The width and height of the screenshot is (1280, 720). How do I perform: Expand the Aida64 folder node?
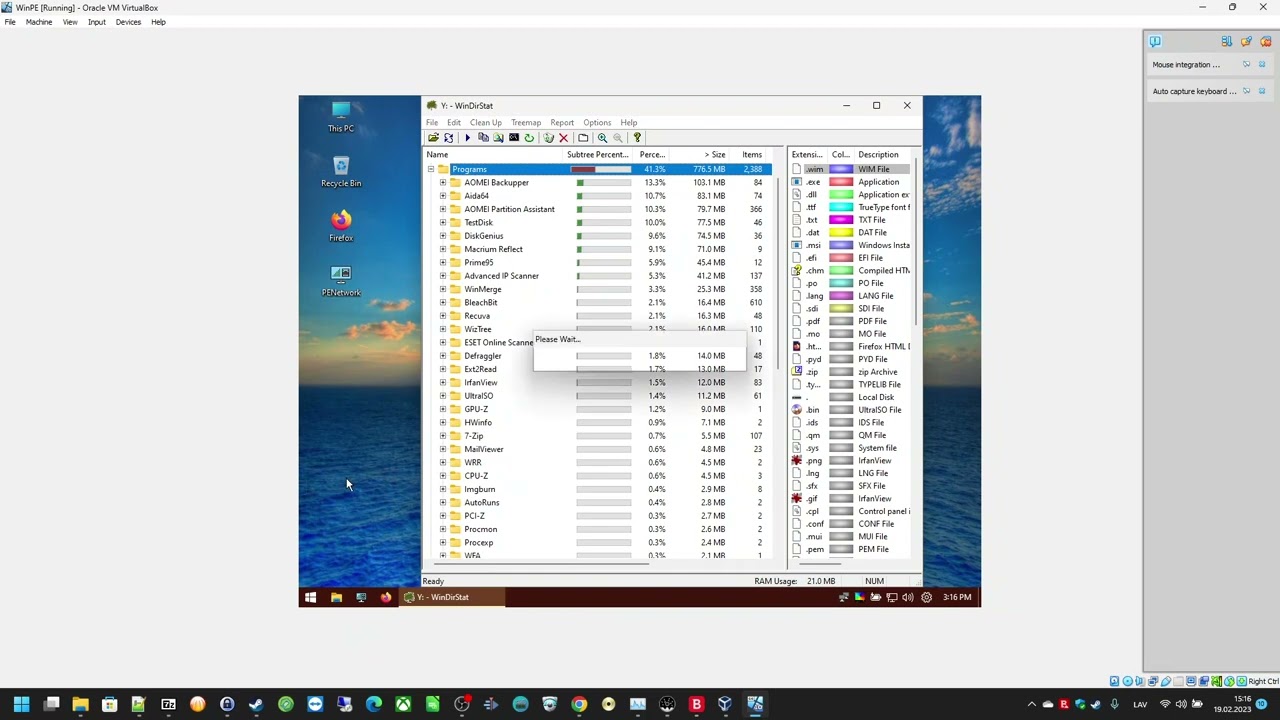443,196
